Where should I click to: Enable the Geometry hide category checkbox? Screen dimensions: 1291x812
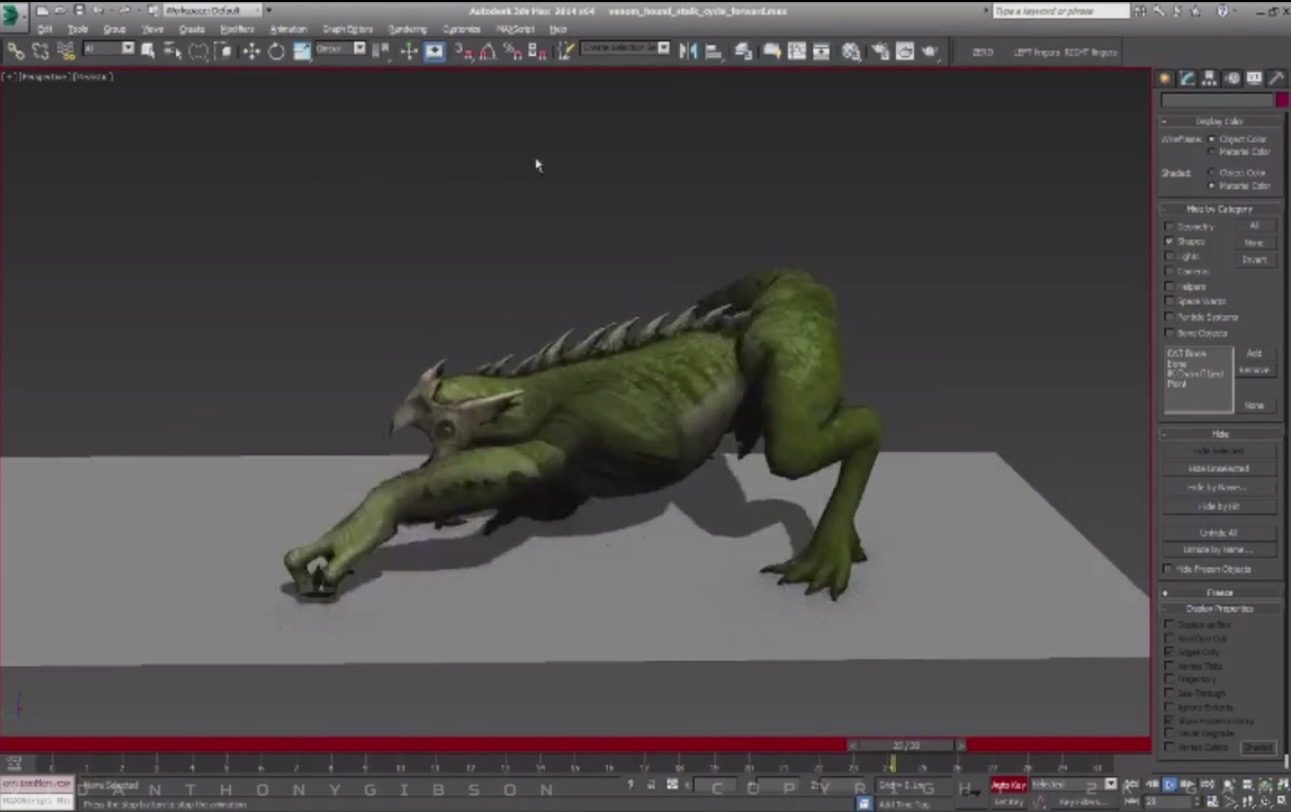coord(1169,227)
